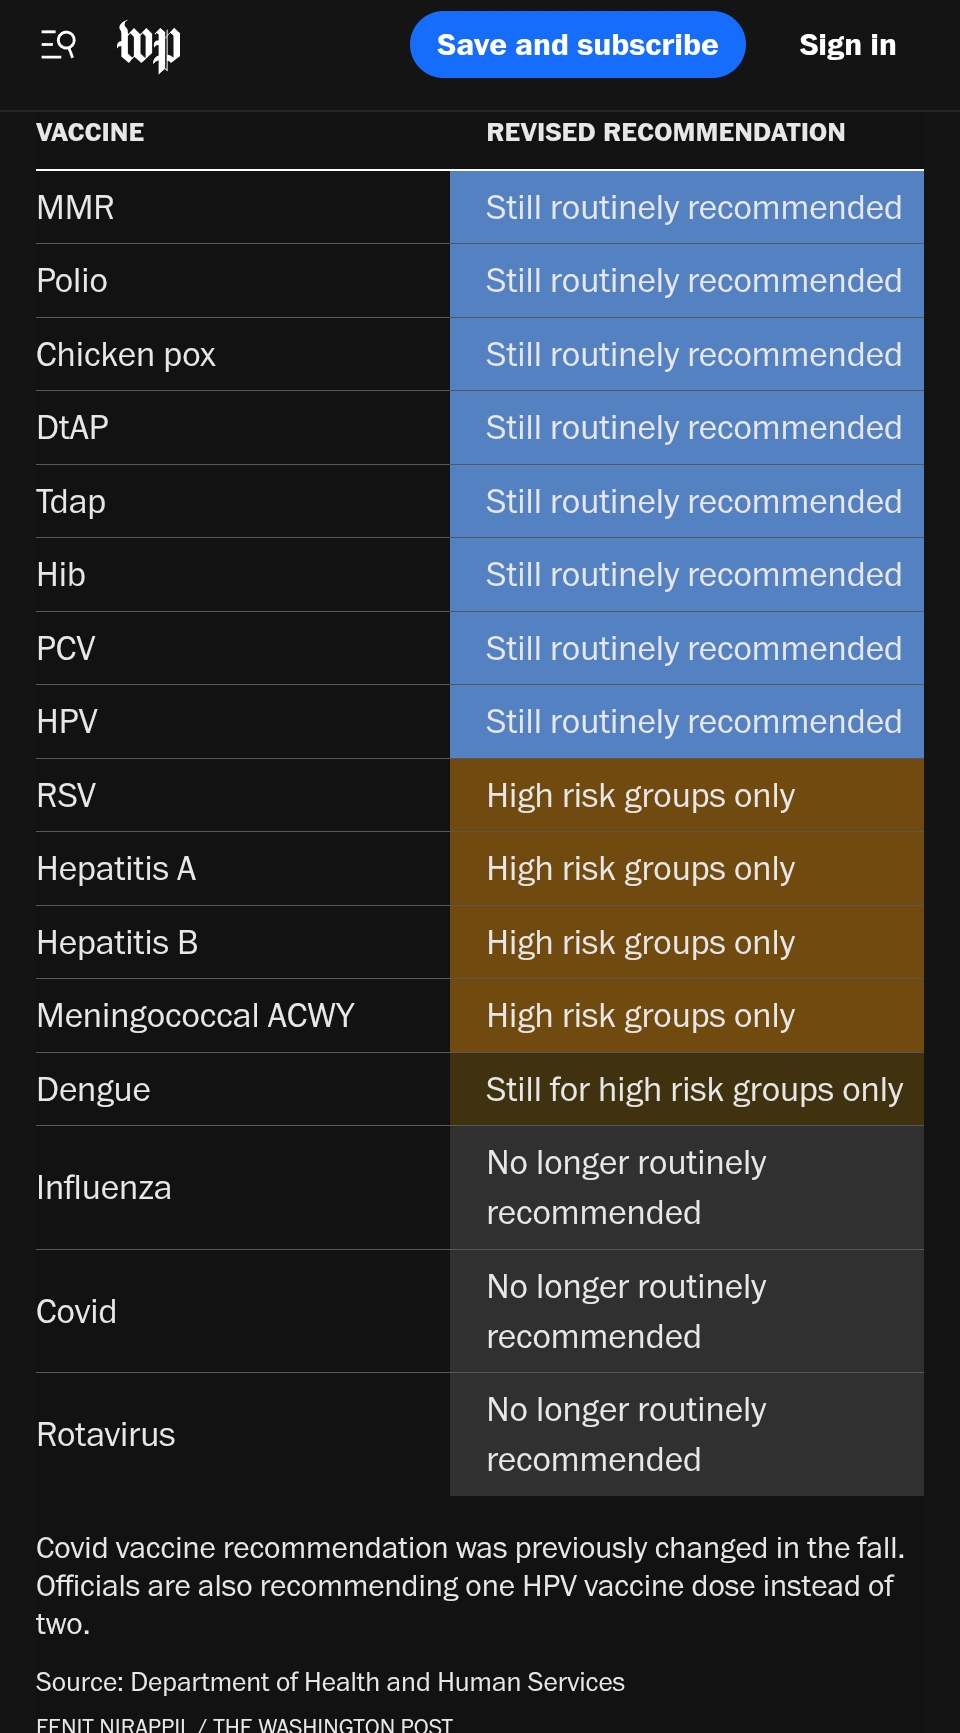Select the Influenza no longer recommended cell
The height and width of the screenshot is (1733, 960).
(x=687, y=1188)
